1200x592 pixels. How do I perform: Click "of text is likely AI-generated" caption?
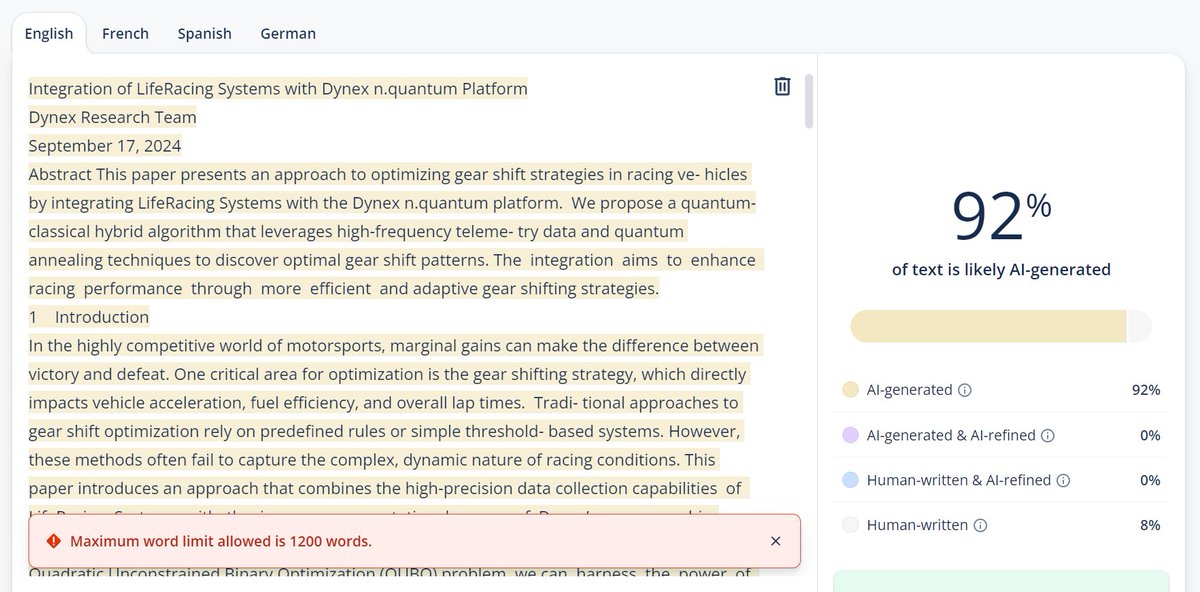[x=1001, y=270]
